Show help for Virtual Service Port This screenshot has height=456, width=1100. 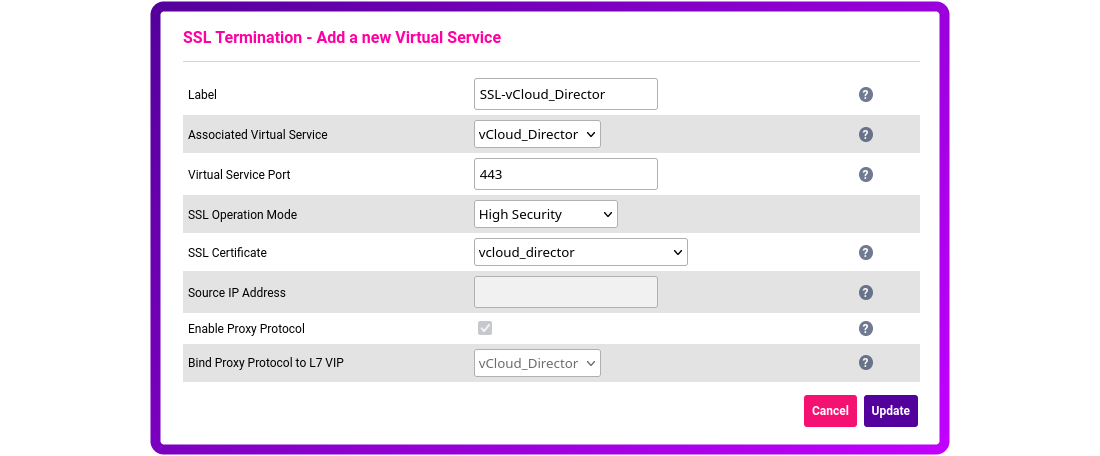(866, 175)
